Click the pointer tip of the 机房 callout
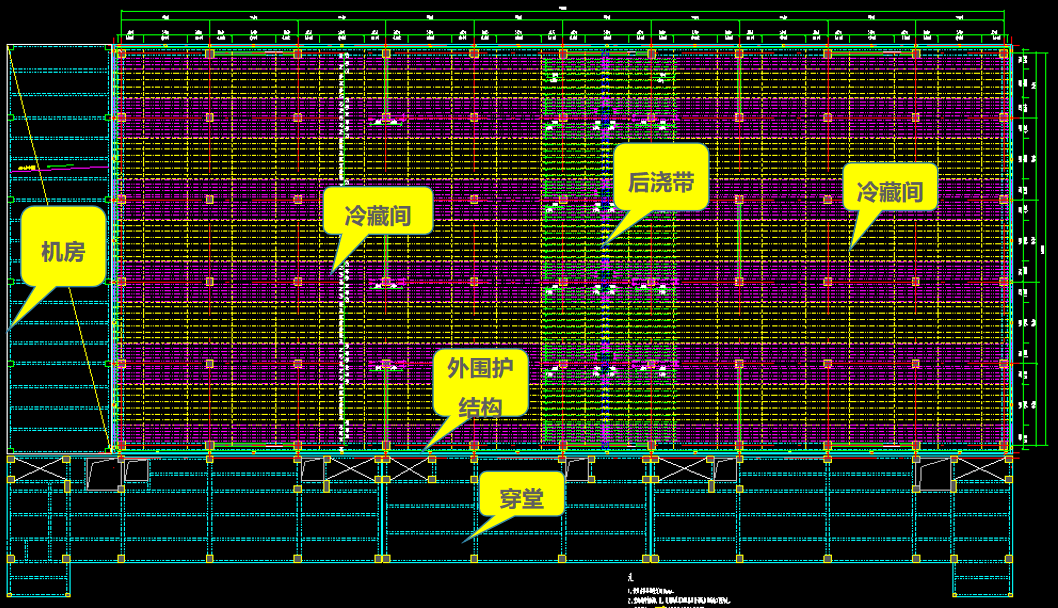The image size is (1058, 608). 10,327
